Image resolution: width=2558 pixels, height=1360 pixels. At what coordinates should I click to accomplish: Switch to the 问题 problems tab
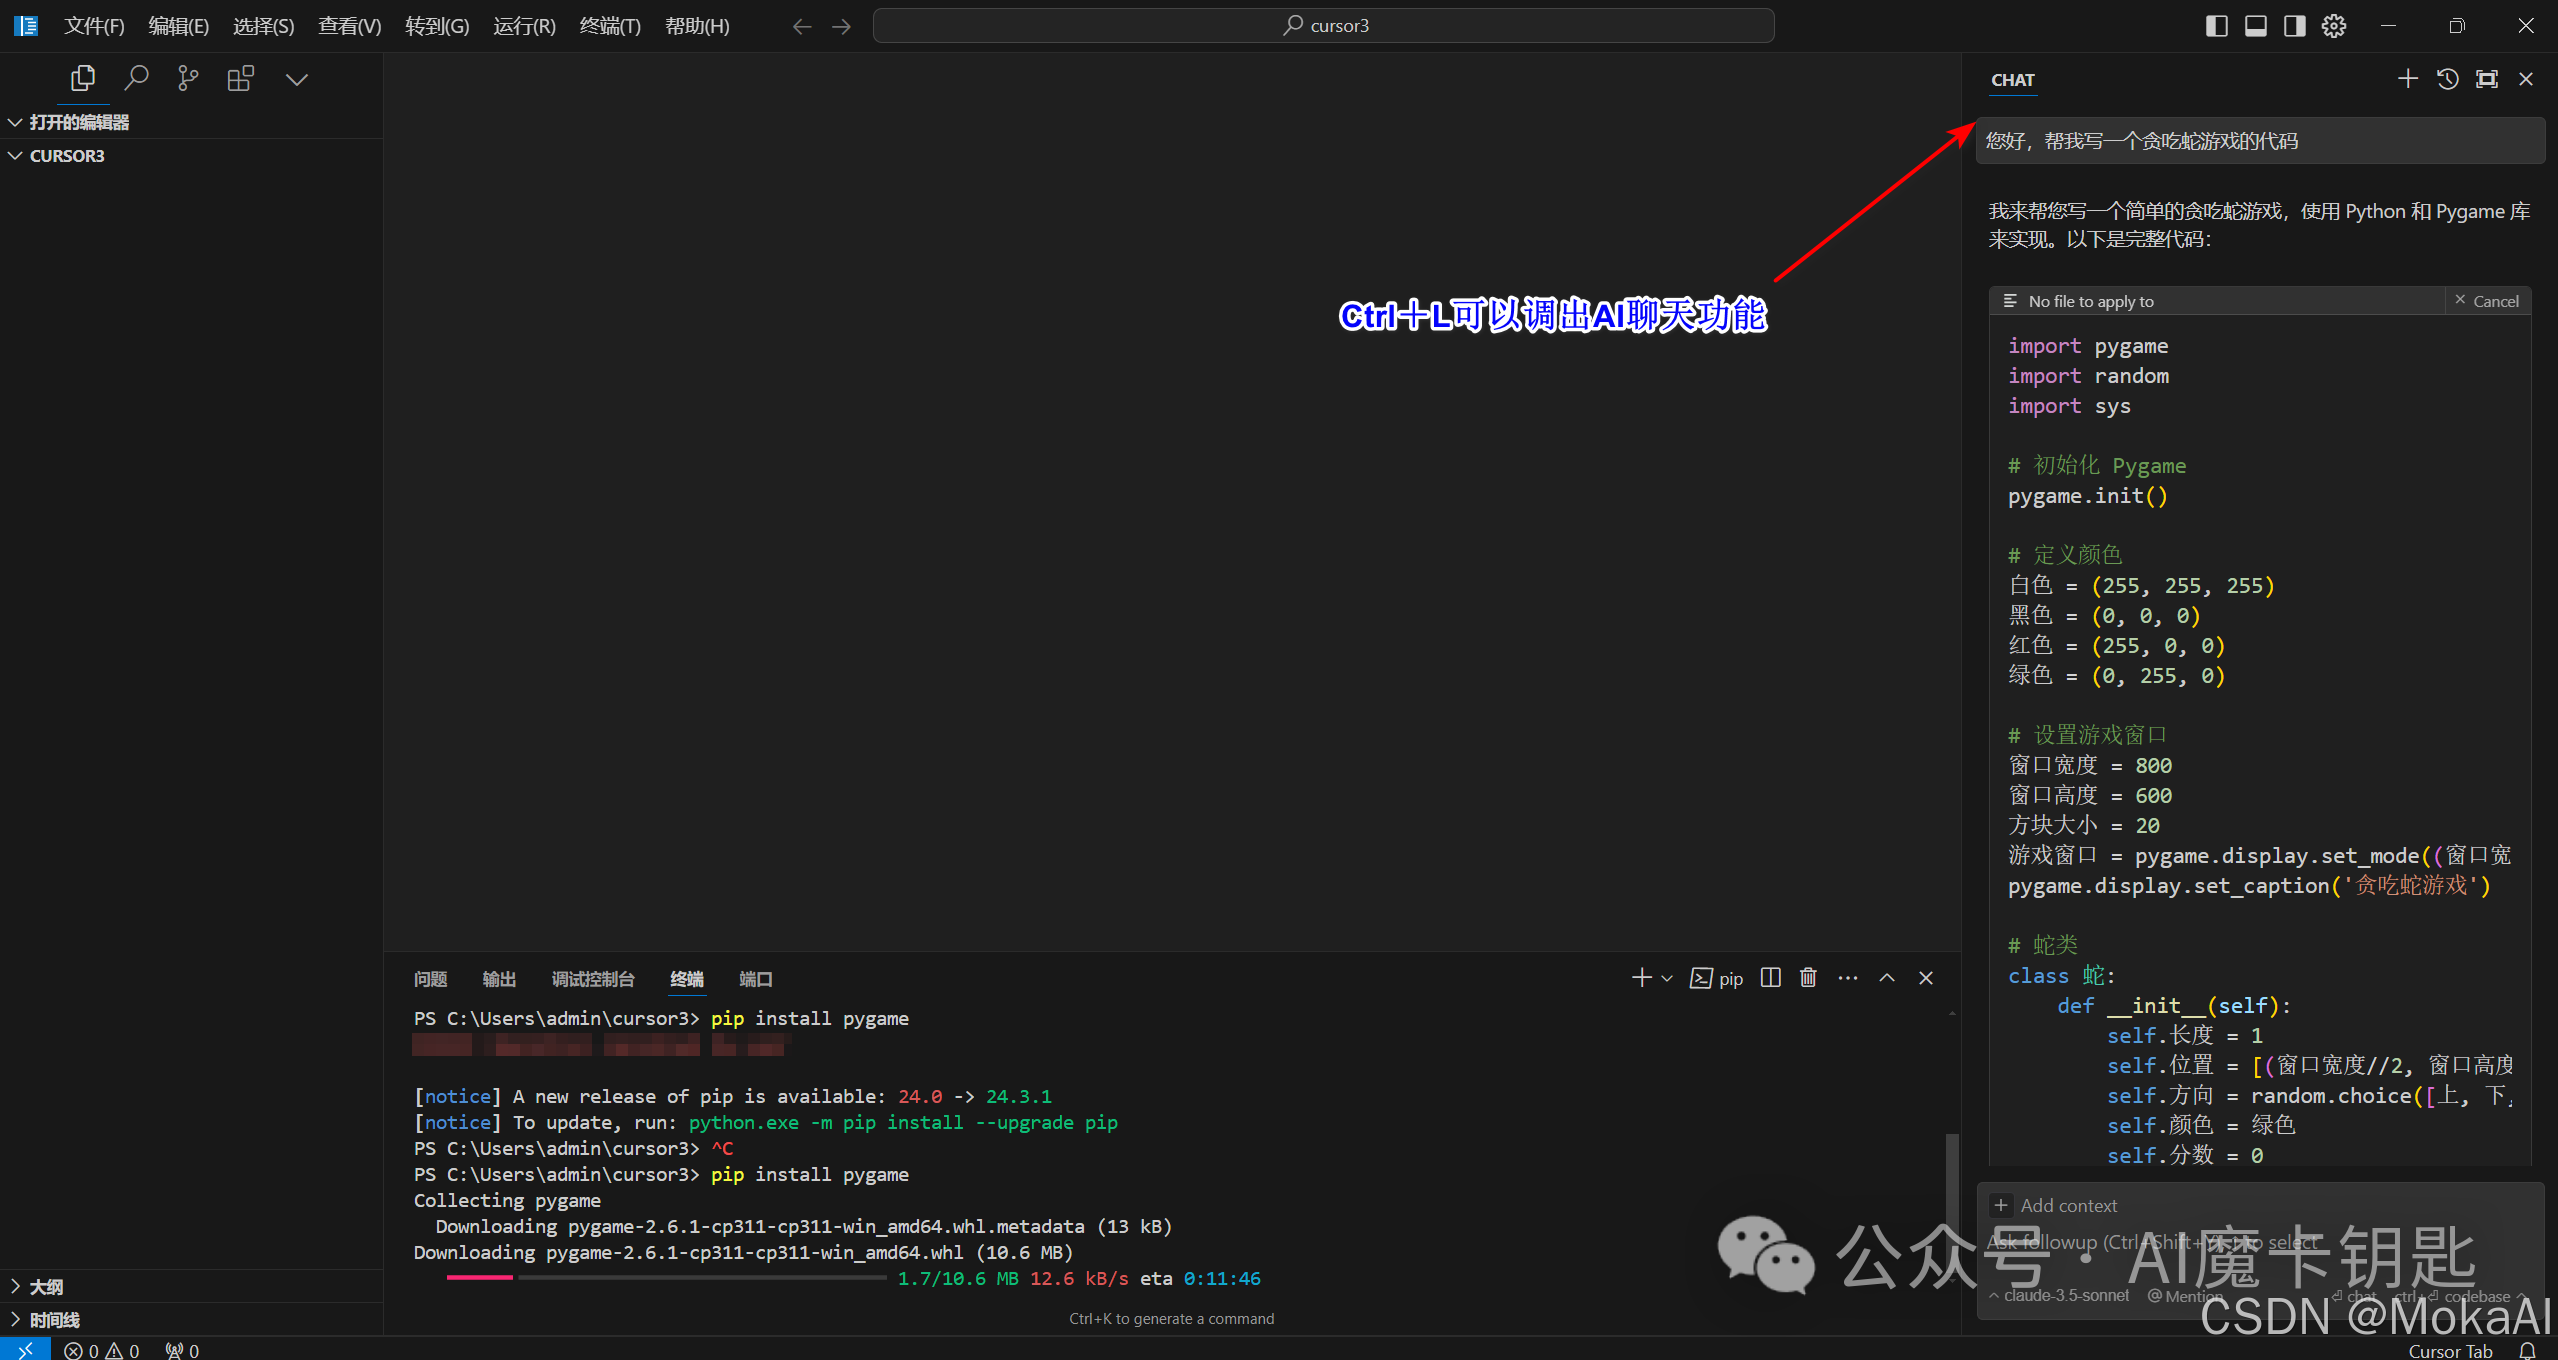click(430, 979)
